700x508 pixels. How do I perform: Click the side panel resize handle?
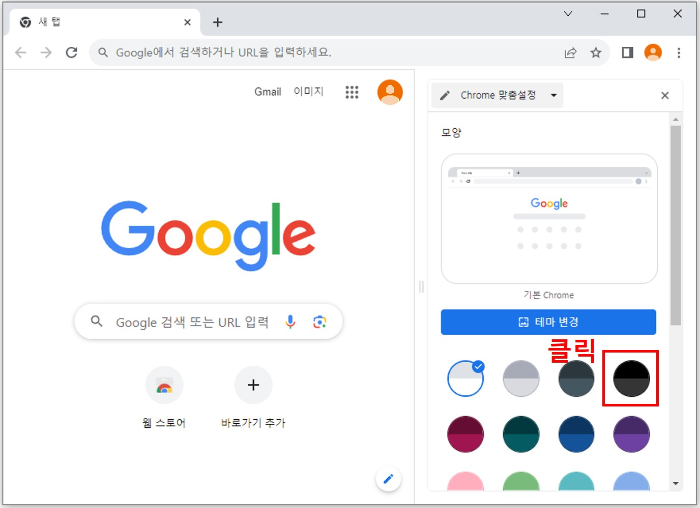[x=421, y=287]
